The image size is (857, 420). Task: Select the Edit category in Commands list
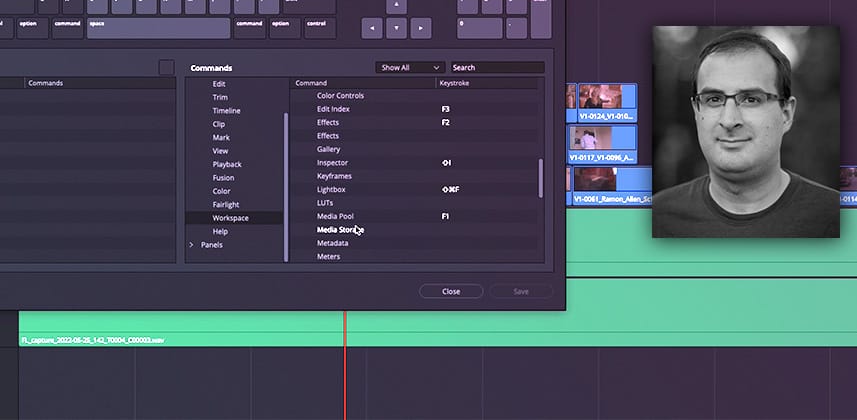coord(219,84)
